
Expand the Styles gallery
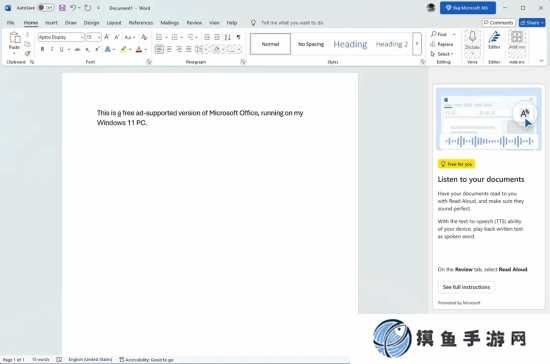[417, 44]
